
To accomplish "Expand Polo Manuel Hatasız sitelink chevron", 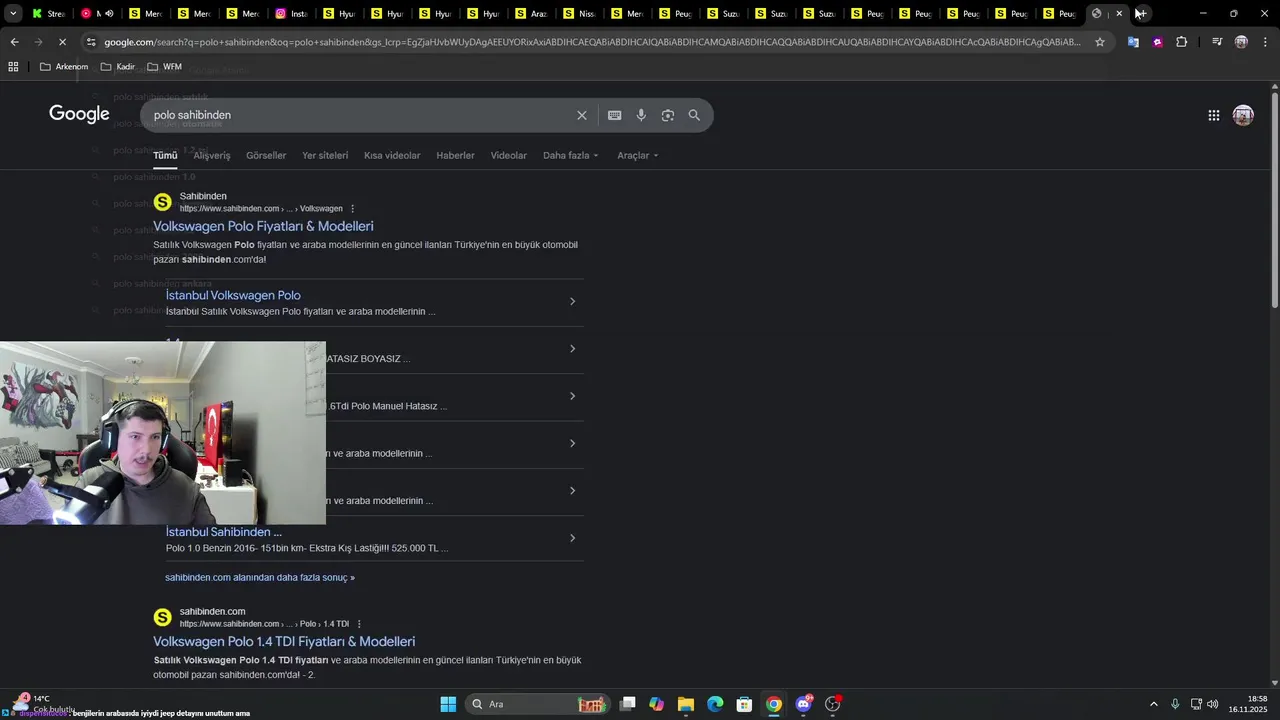I will click(x=572, y=396).
